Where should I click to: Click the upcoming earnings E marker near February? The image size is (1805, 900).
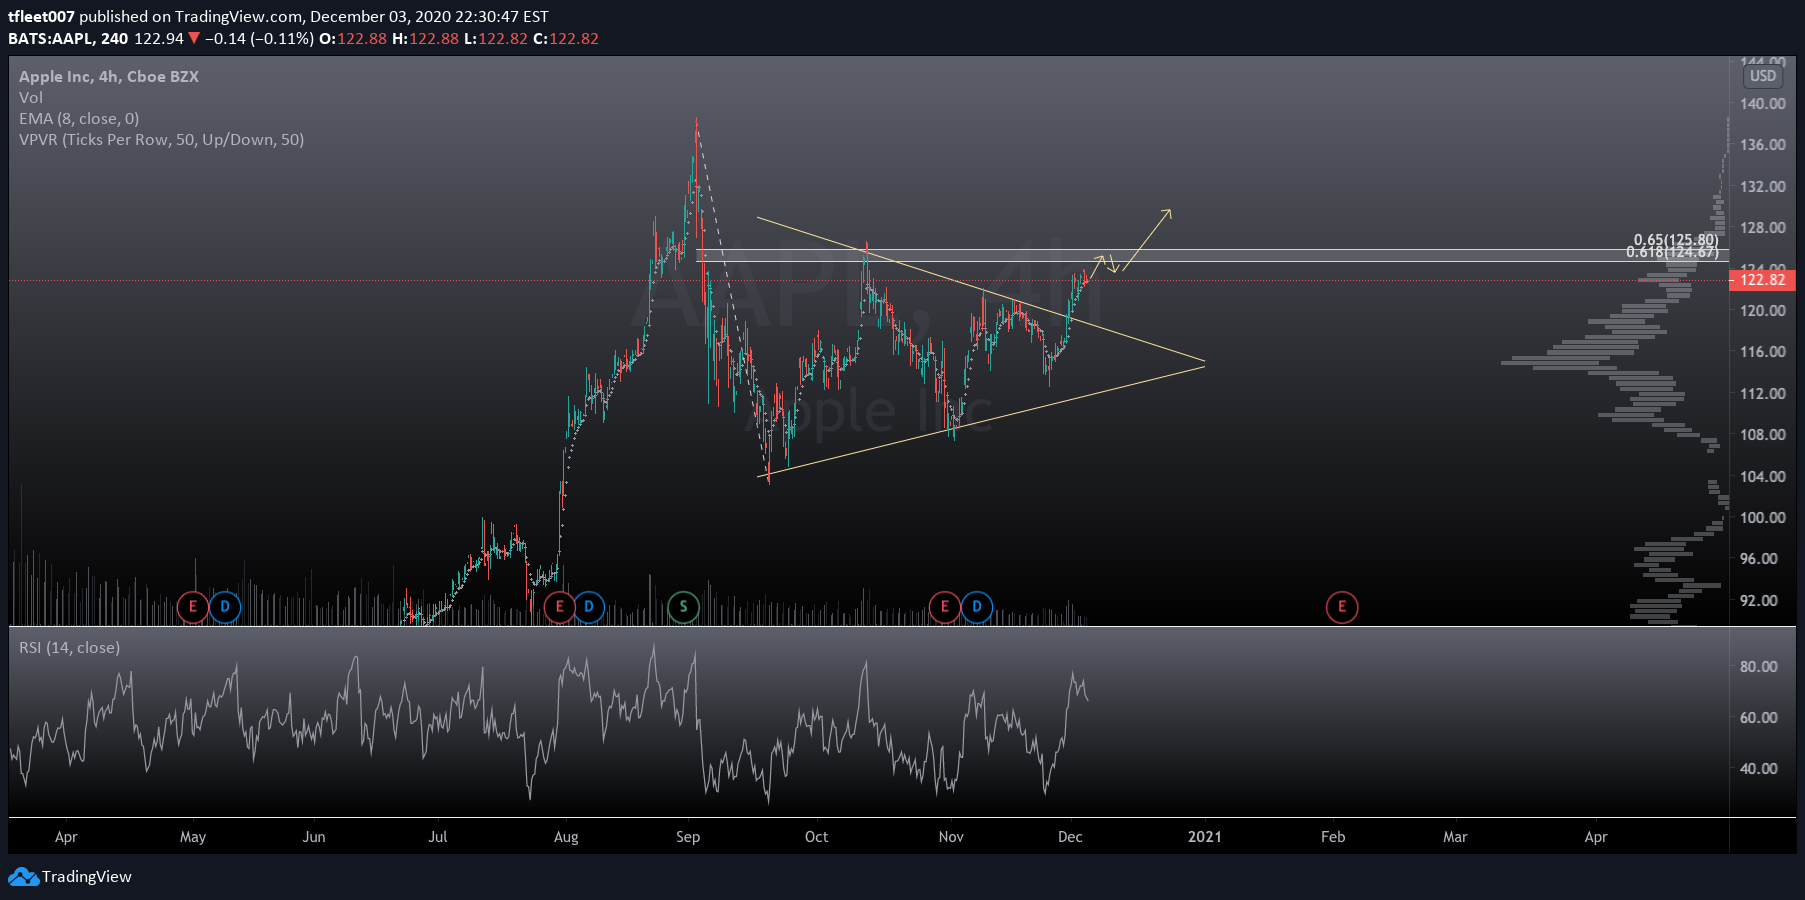(x=1342, y=607)
